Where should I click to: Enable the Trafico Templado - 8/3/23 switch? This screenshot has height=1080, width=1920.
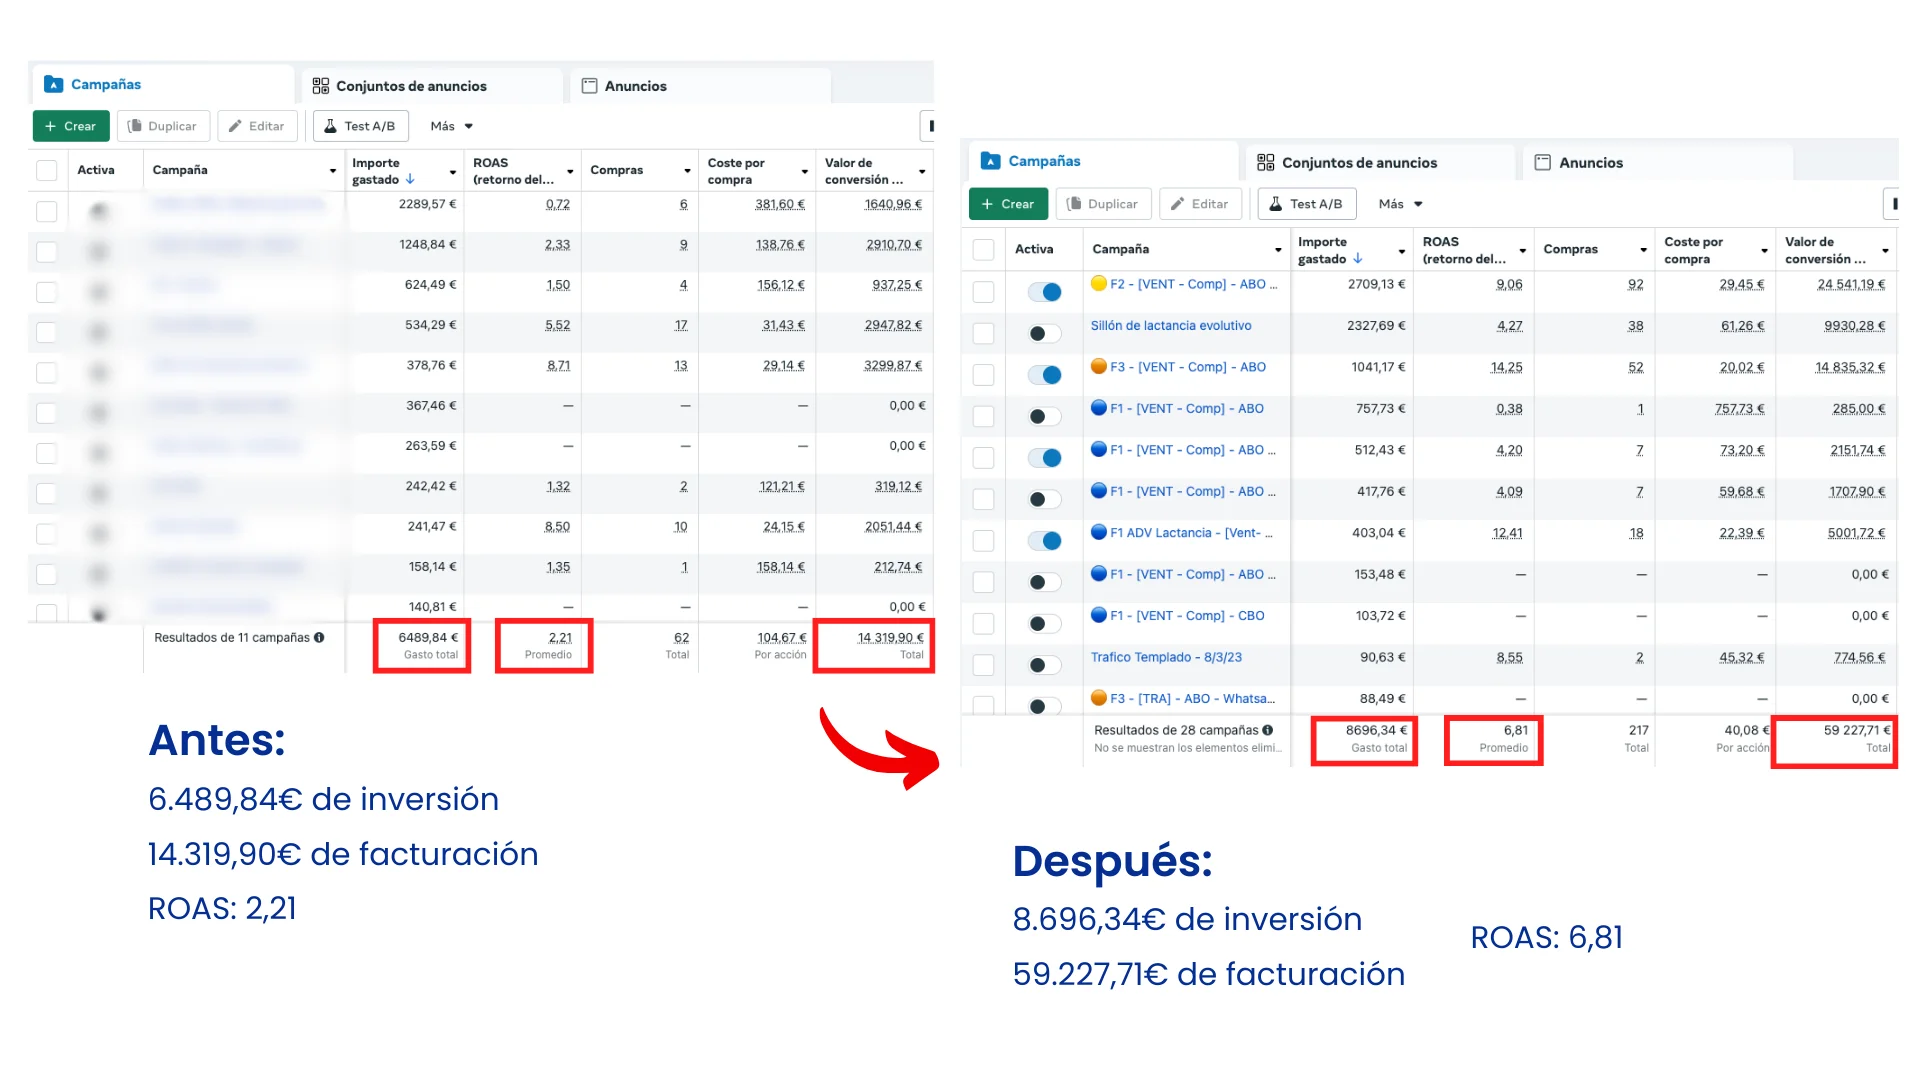point(1045,665)
